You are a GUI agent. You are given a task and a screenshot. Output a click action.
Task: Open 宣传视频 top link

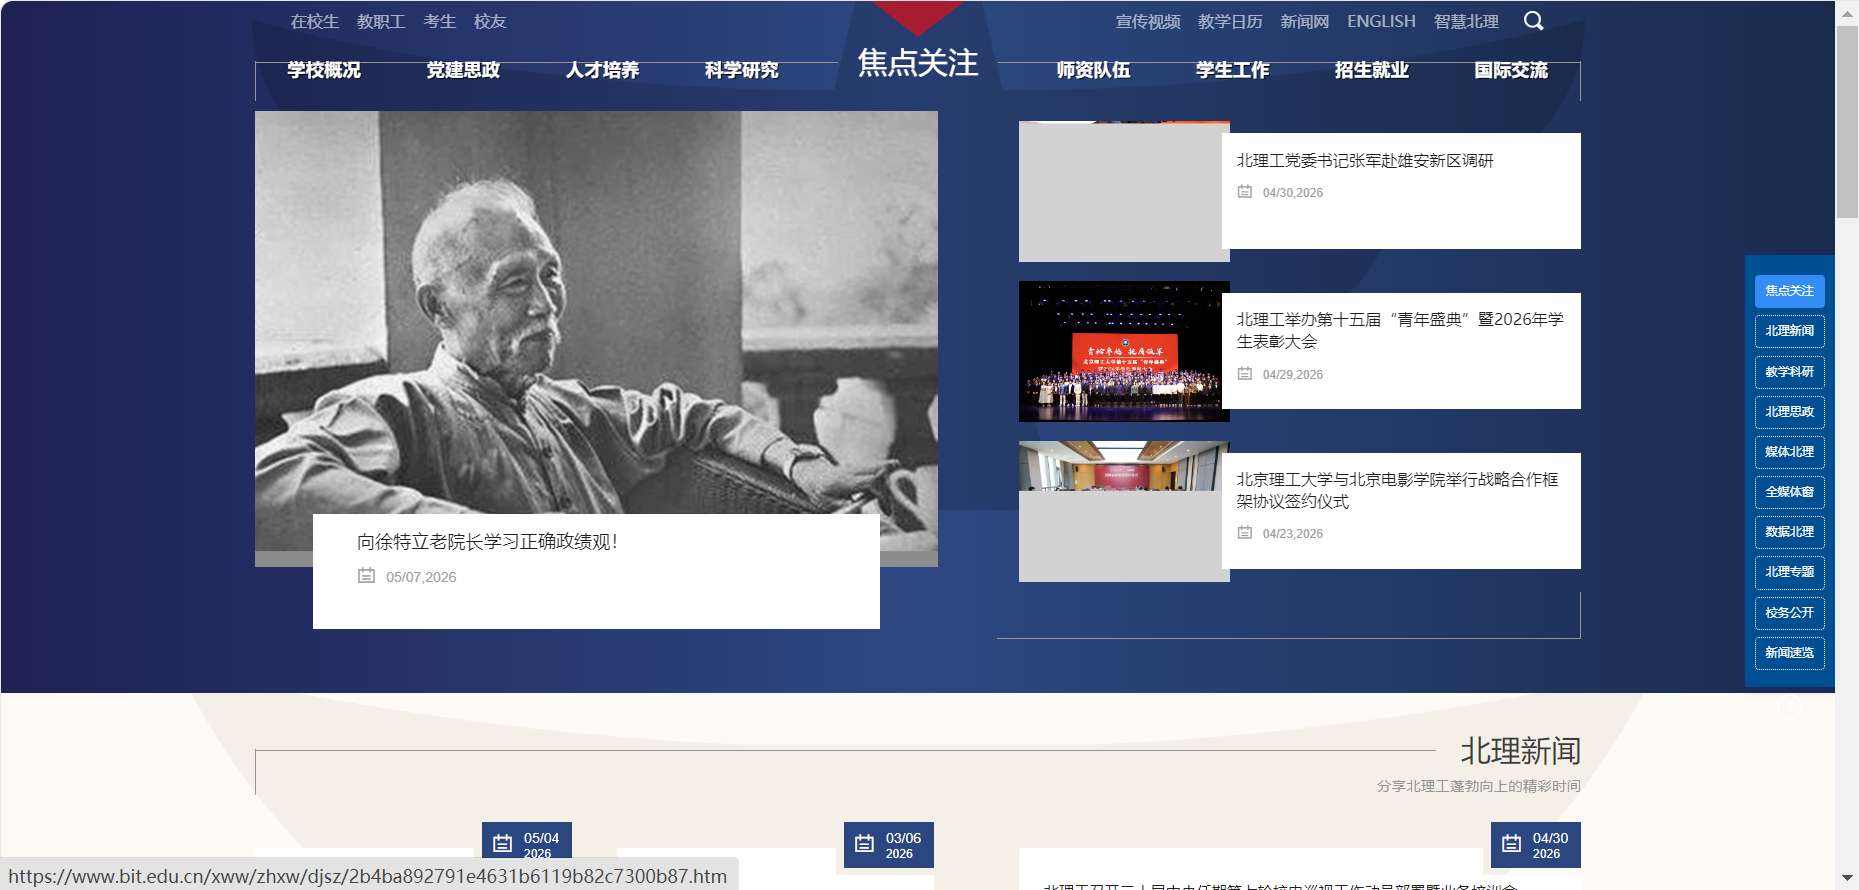click(1148, 21)
